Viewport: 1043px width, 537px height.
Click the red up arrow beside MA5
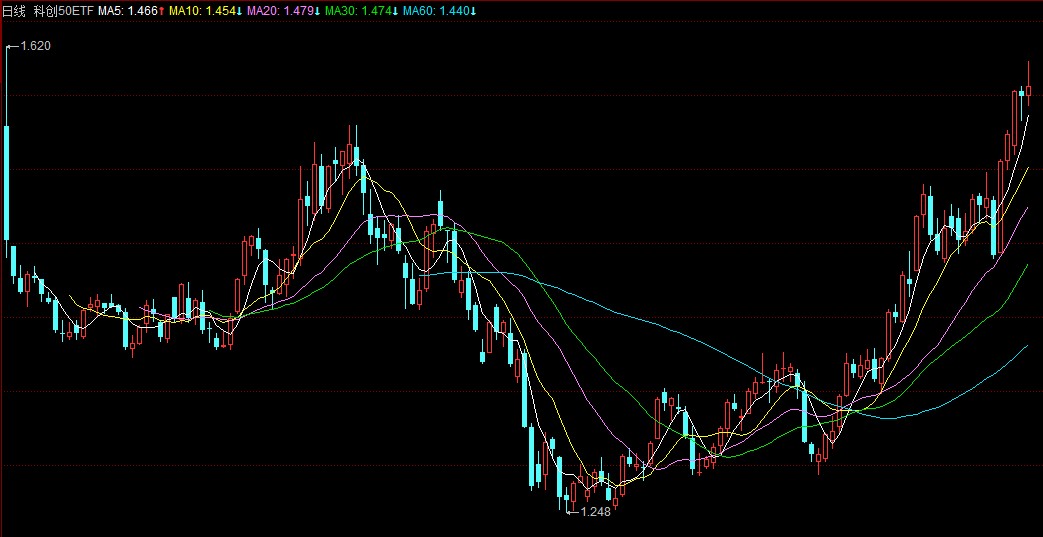pyautogui.click(x=162, y=10)
